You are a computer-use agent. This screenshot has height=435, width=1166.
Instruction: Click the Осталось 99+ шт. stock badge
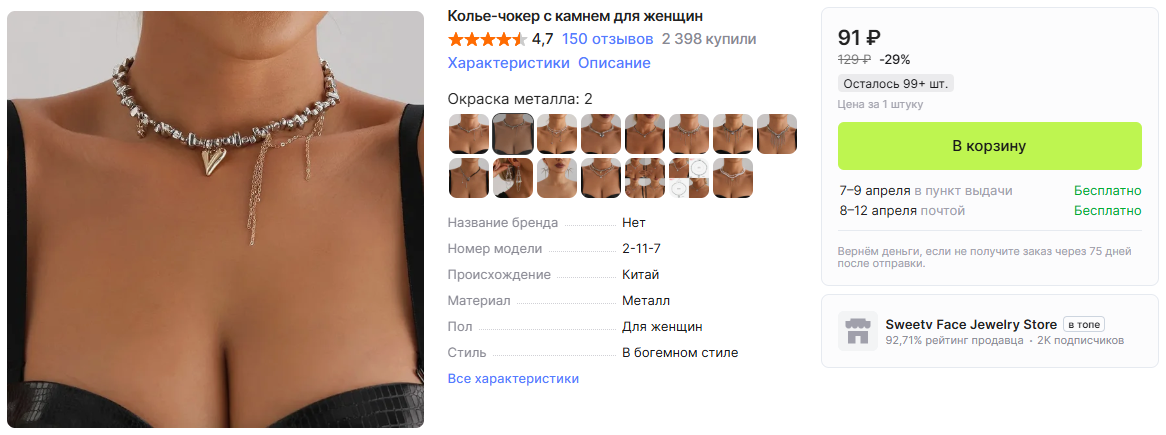[896, 83]
